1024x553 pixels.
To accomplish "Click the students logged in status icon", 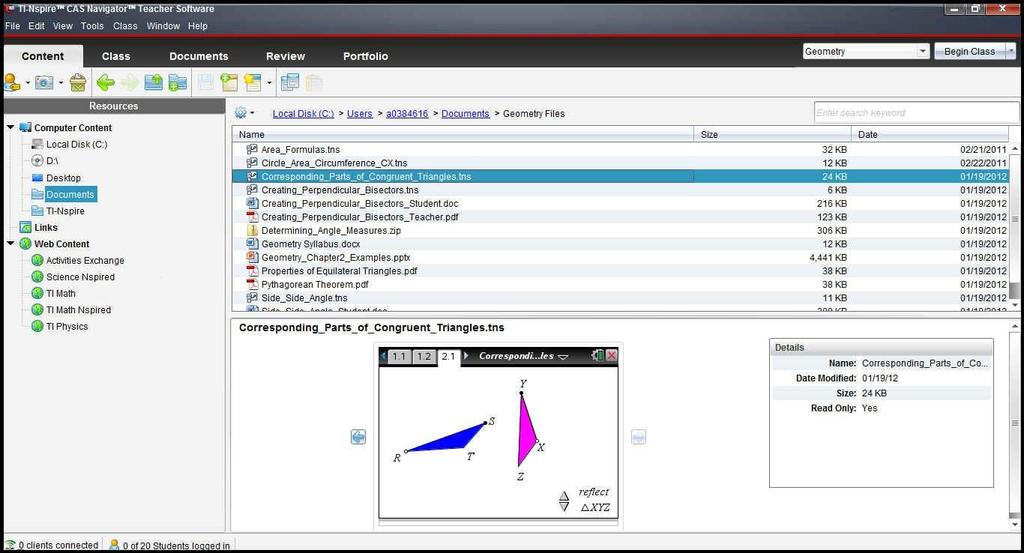I will [x=114, y=545].
